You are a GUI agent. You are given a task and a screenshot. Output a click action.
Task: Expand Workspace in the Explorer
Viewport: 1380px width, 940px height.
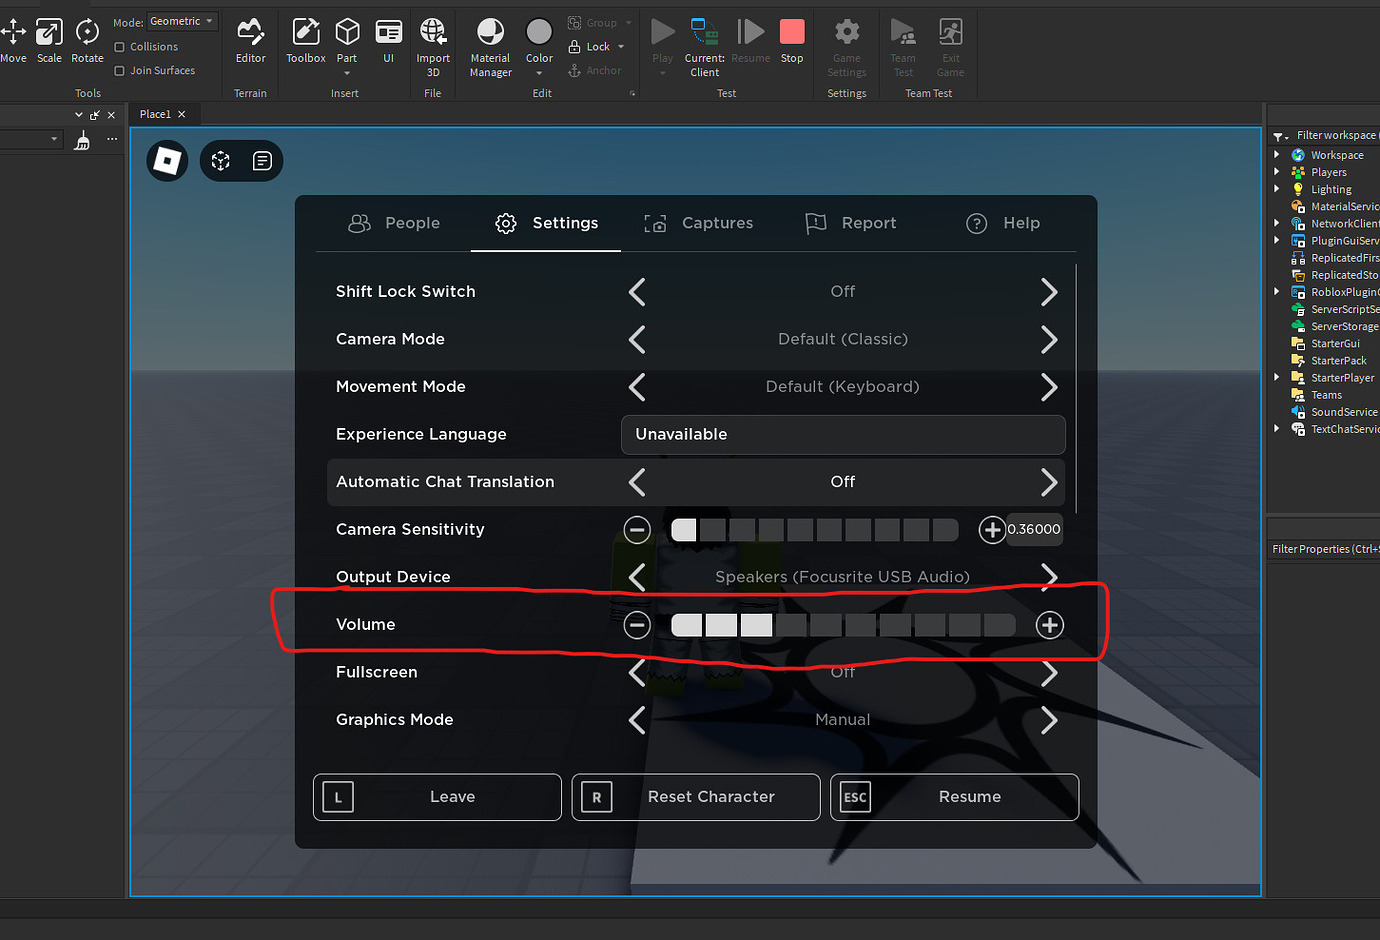pyautogui.click(x=1277, y=154)
